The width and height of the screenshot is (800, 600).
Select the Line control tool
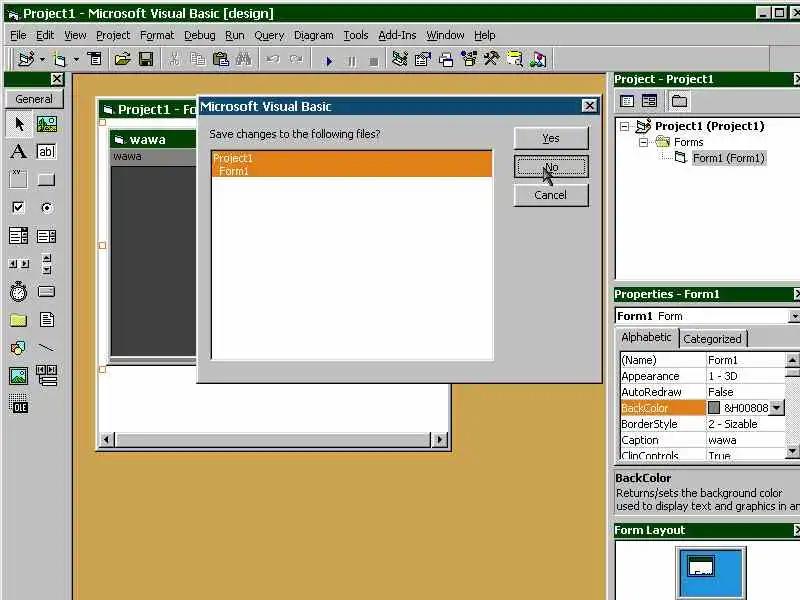point(46,348)
